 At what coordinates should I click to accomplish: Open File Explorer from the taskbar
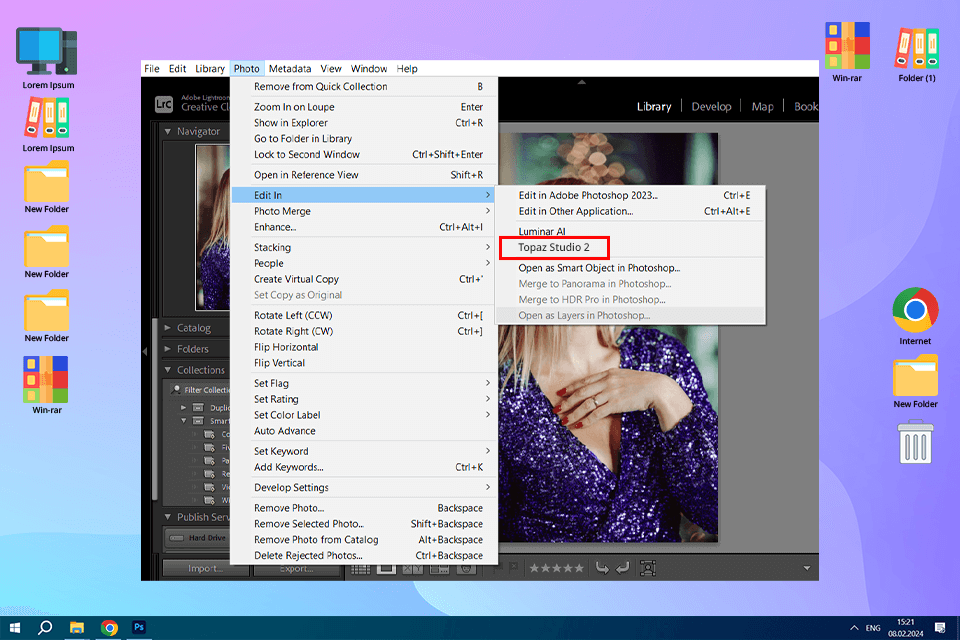(77, 628)
